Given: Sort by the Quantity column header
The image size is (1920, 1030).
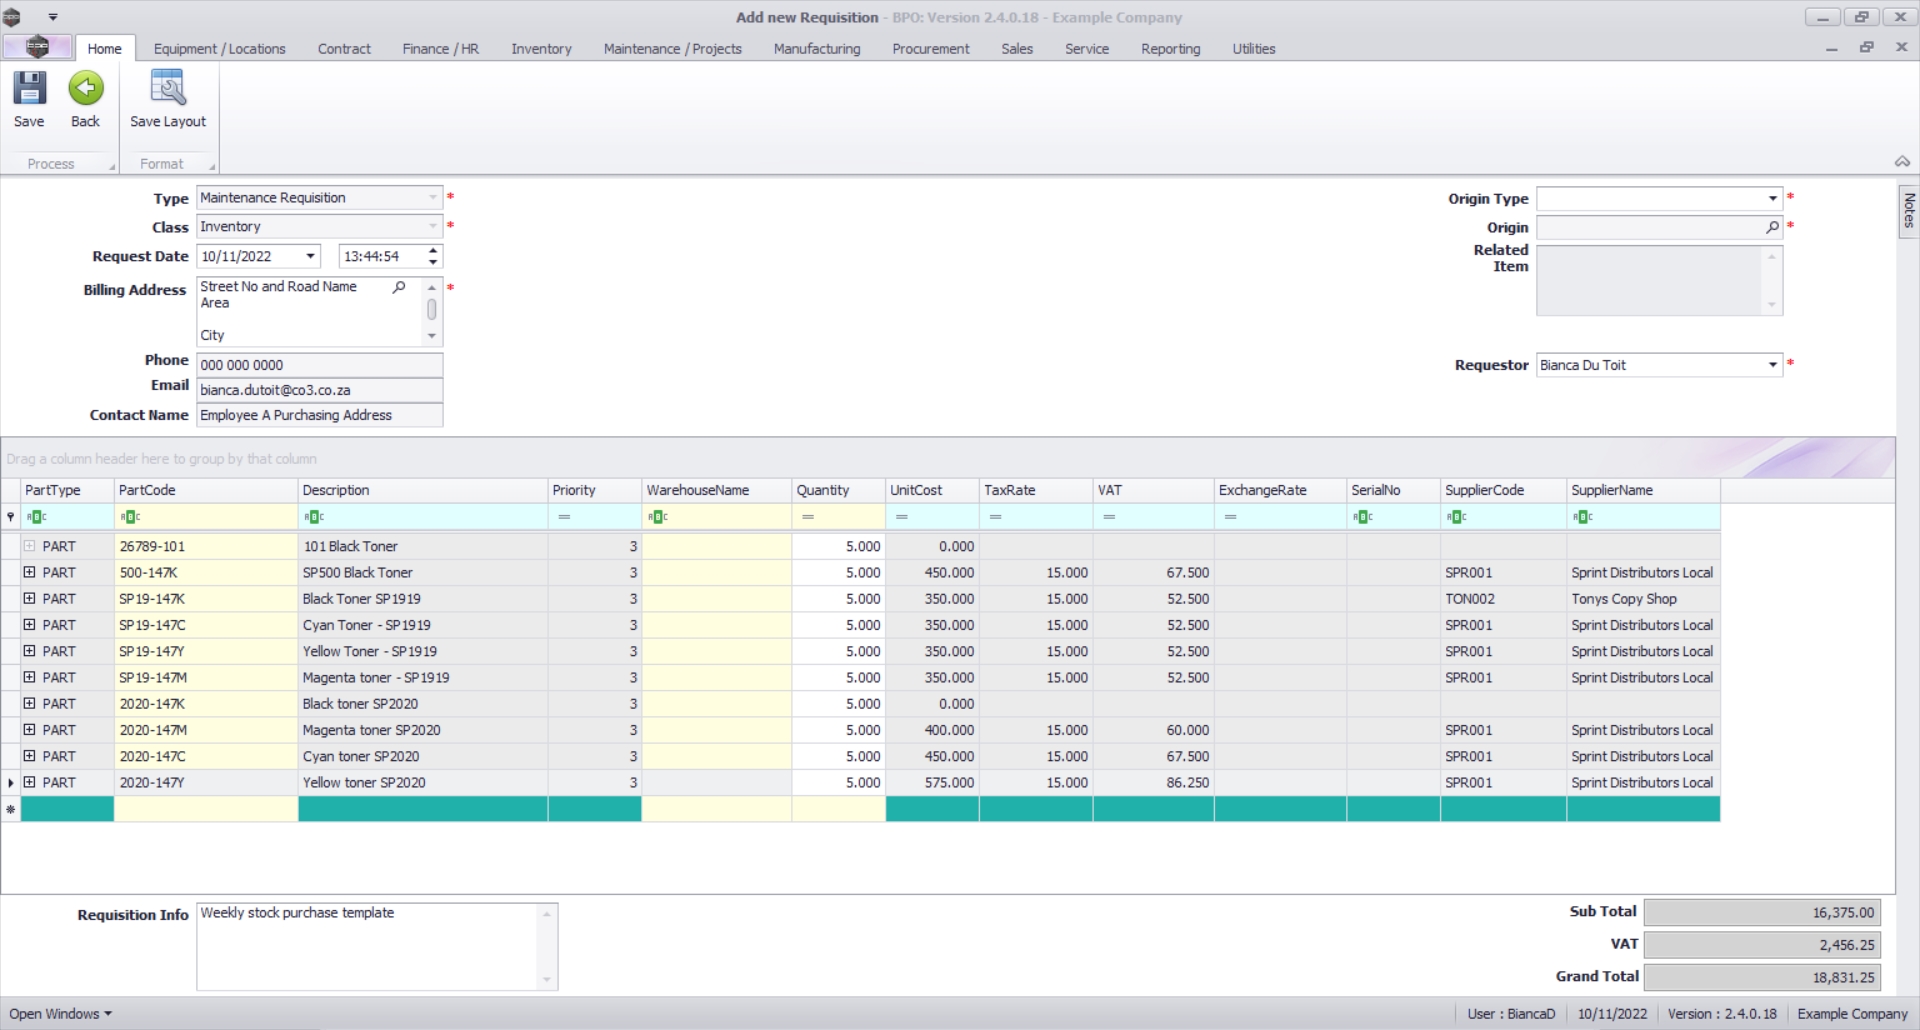Looking at the screenshot, I should click(839, 490).
